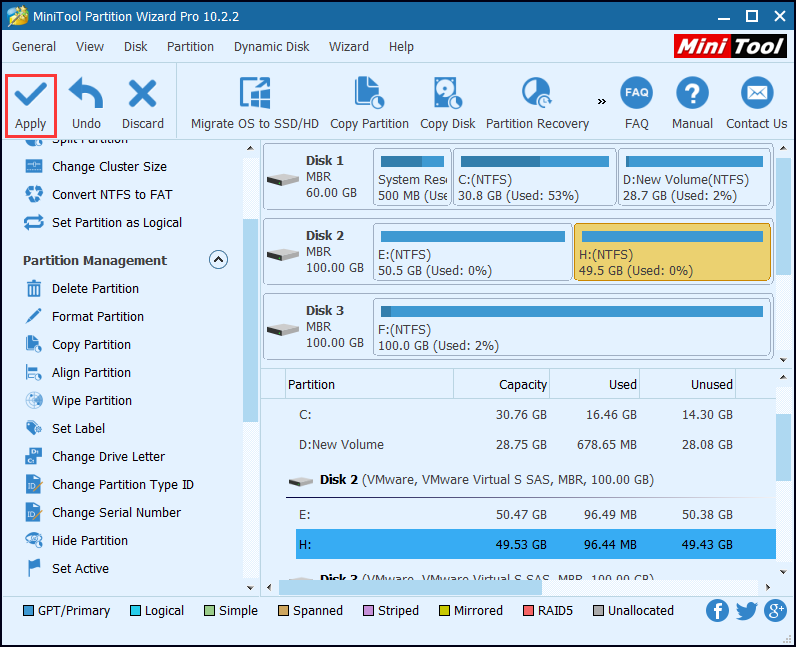The height and width of the screenshot is (647, 796).
Task: Click the MiniTool logo
Action: click(730, 47)
